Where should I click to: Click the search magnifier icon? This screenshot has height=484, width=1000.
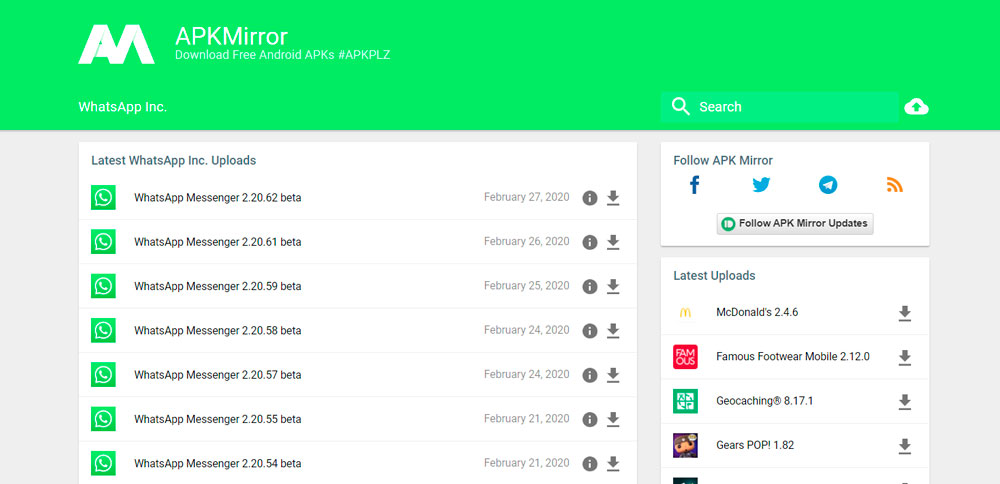pyautogui.click(x=680, y=106)
